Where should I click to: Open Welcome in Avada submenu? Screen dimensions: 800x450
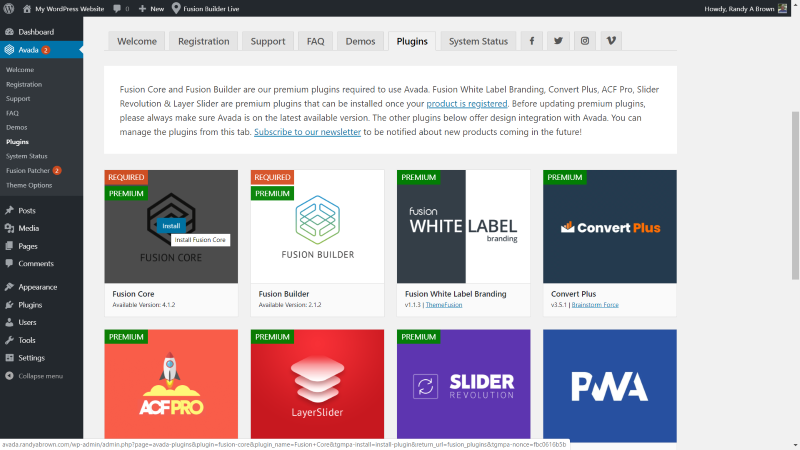pyautogui.click(x=20, y=69)
